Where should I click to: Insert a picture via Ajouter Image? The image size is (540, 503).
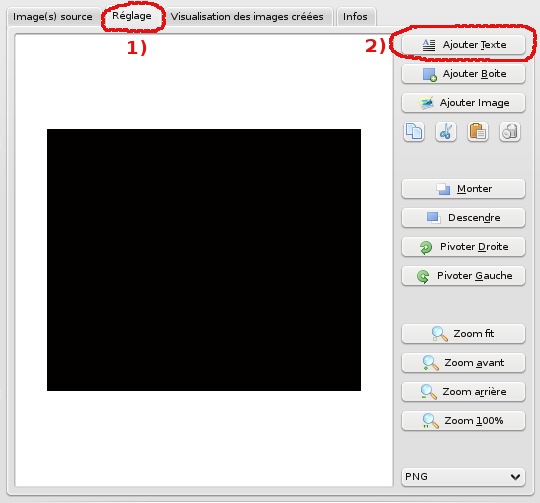[x=463, y=103]
